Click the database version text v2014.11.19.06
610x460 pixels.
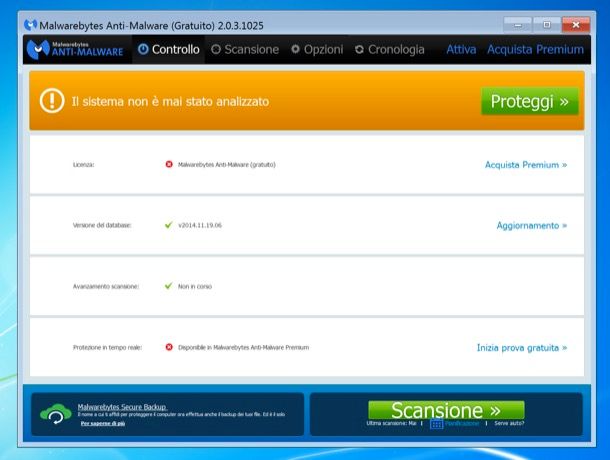200,225
